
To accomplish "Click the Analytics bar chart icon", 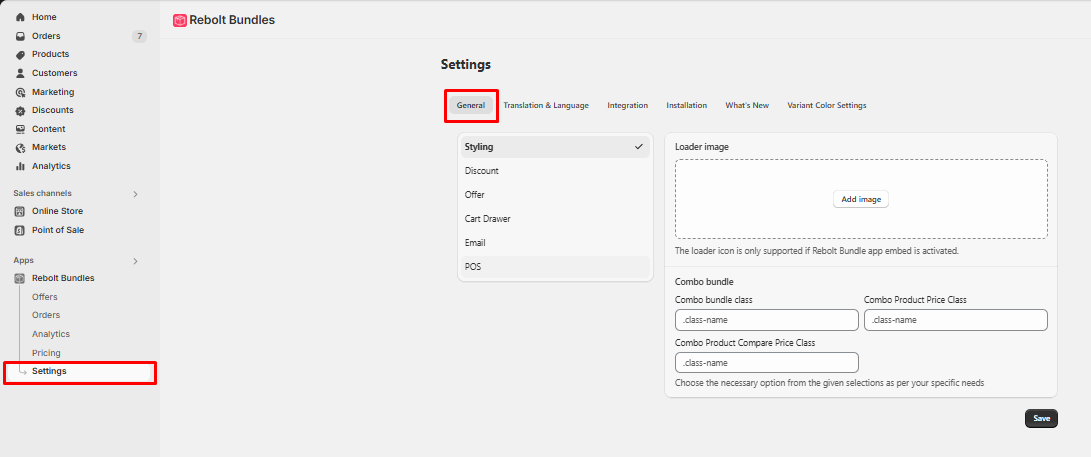I will pos(20,166).
